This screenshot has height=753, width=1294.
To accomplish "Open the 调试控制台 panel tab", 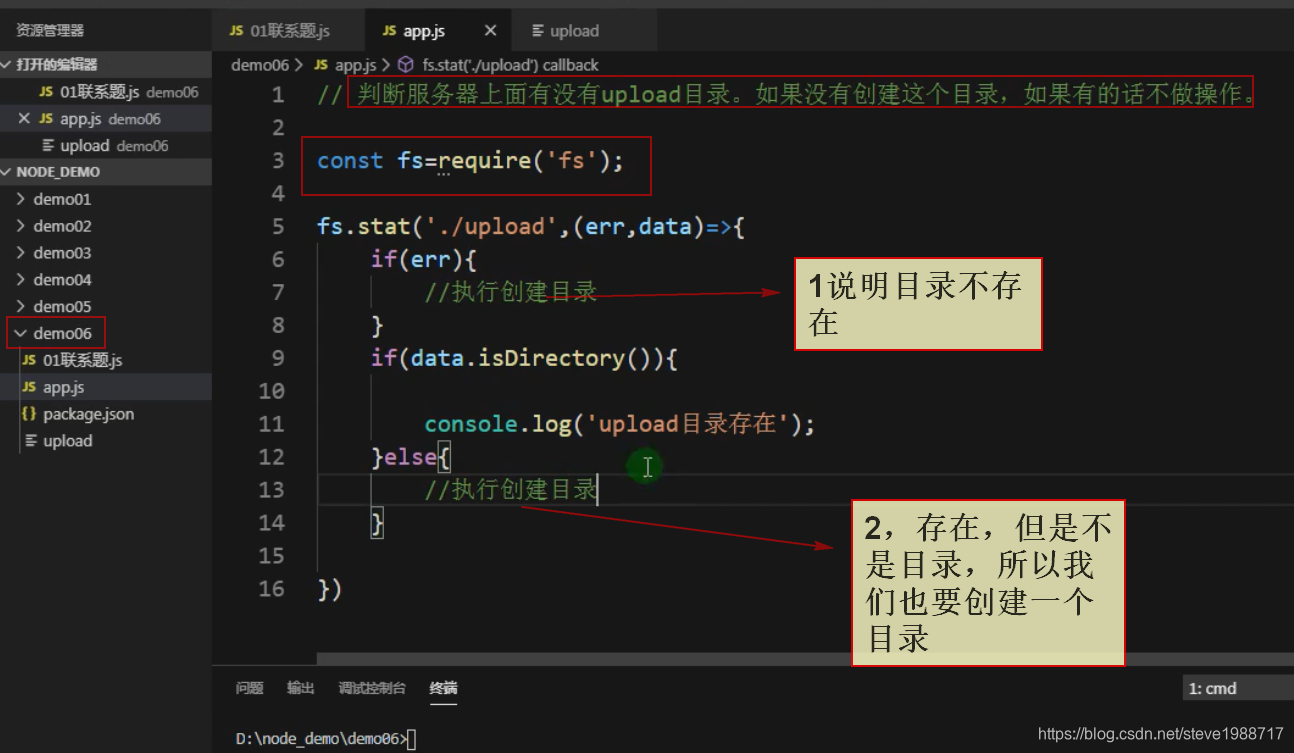I will [372, 688].
